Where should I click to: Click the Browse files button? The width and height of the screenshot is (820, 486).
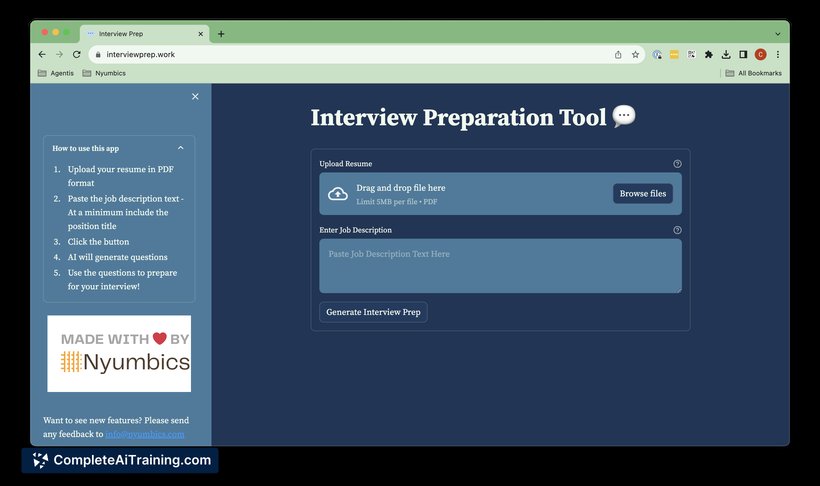point(643,194)
